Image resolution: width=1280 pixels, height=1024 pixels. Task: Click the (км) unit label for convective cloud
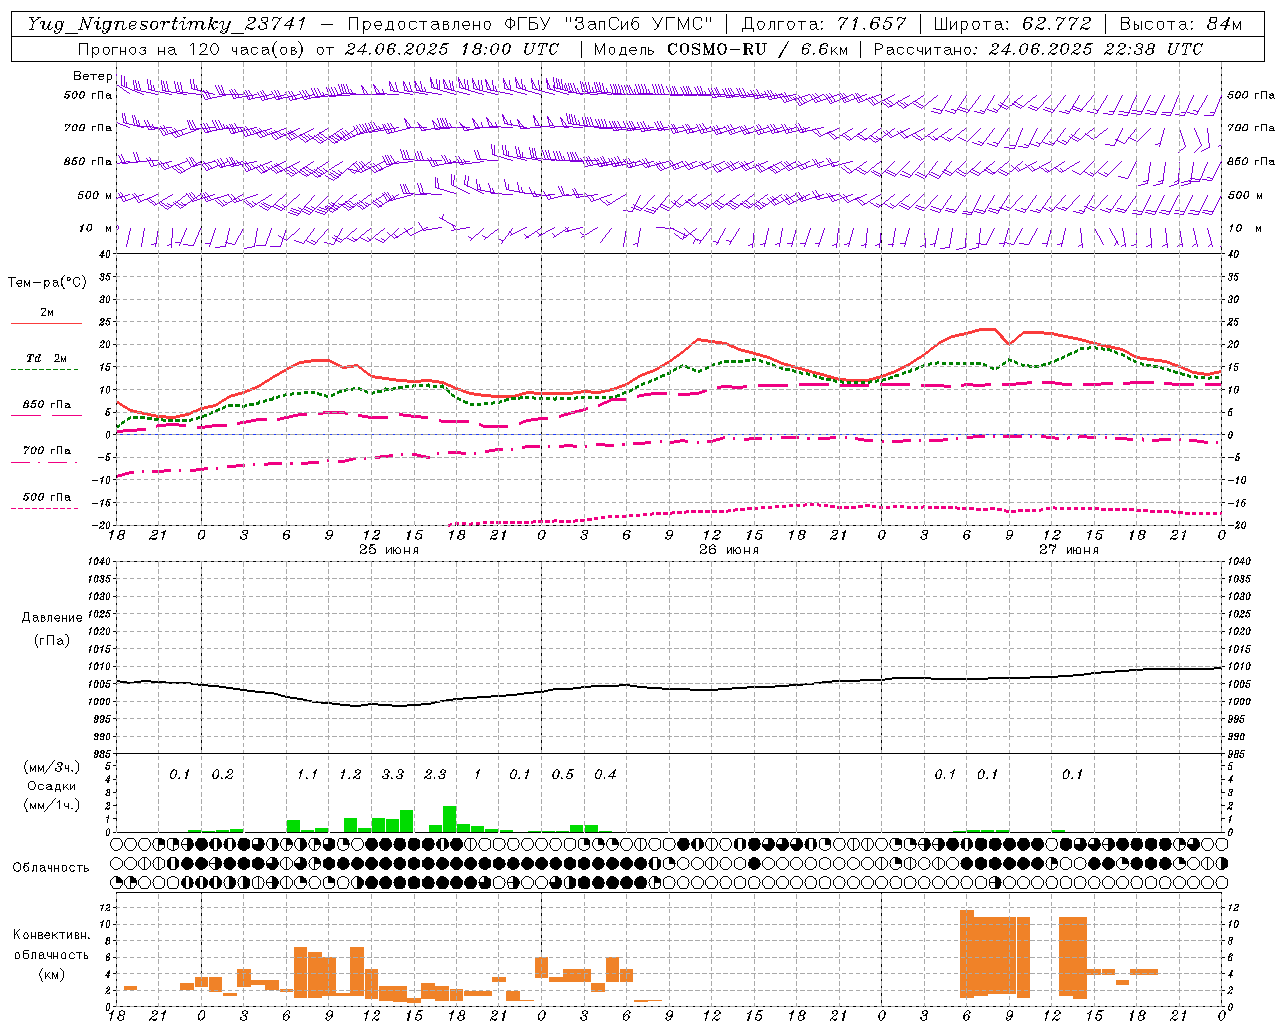(x=51, y=974)
